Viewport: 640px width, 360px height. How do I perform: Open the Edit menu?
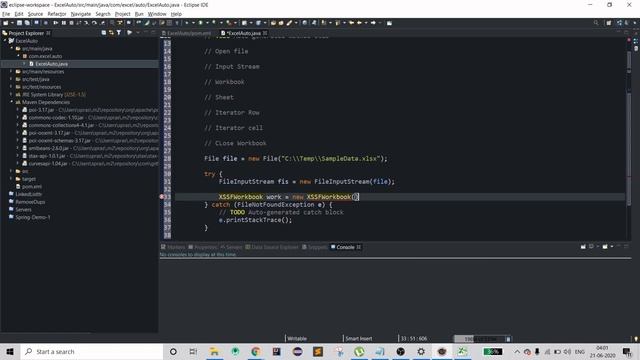[x=19, y=14]
